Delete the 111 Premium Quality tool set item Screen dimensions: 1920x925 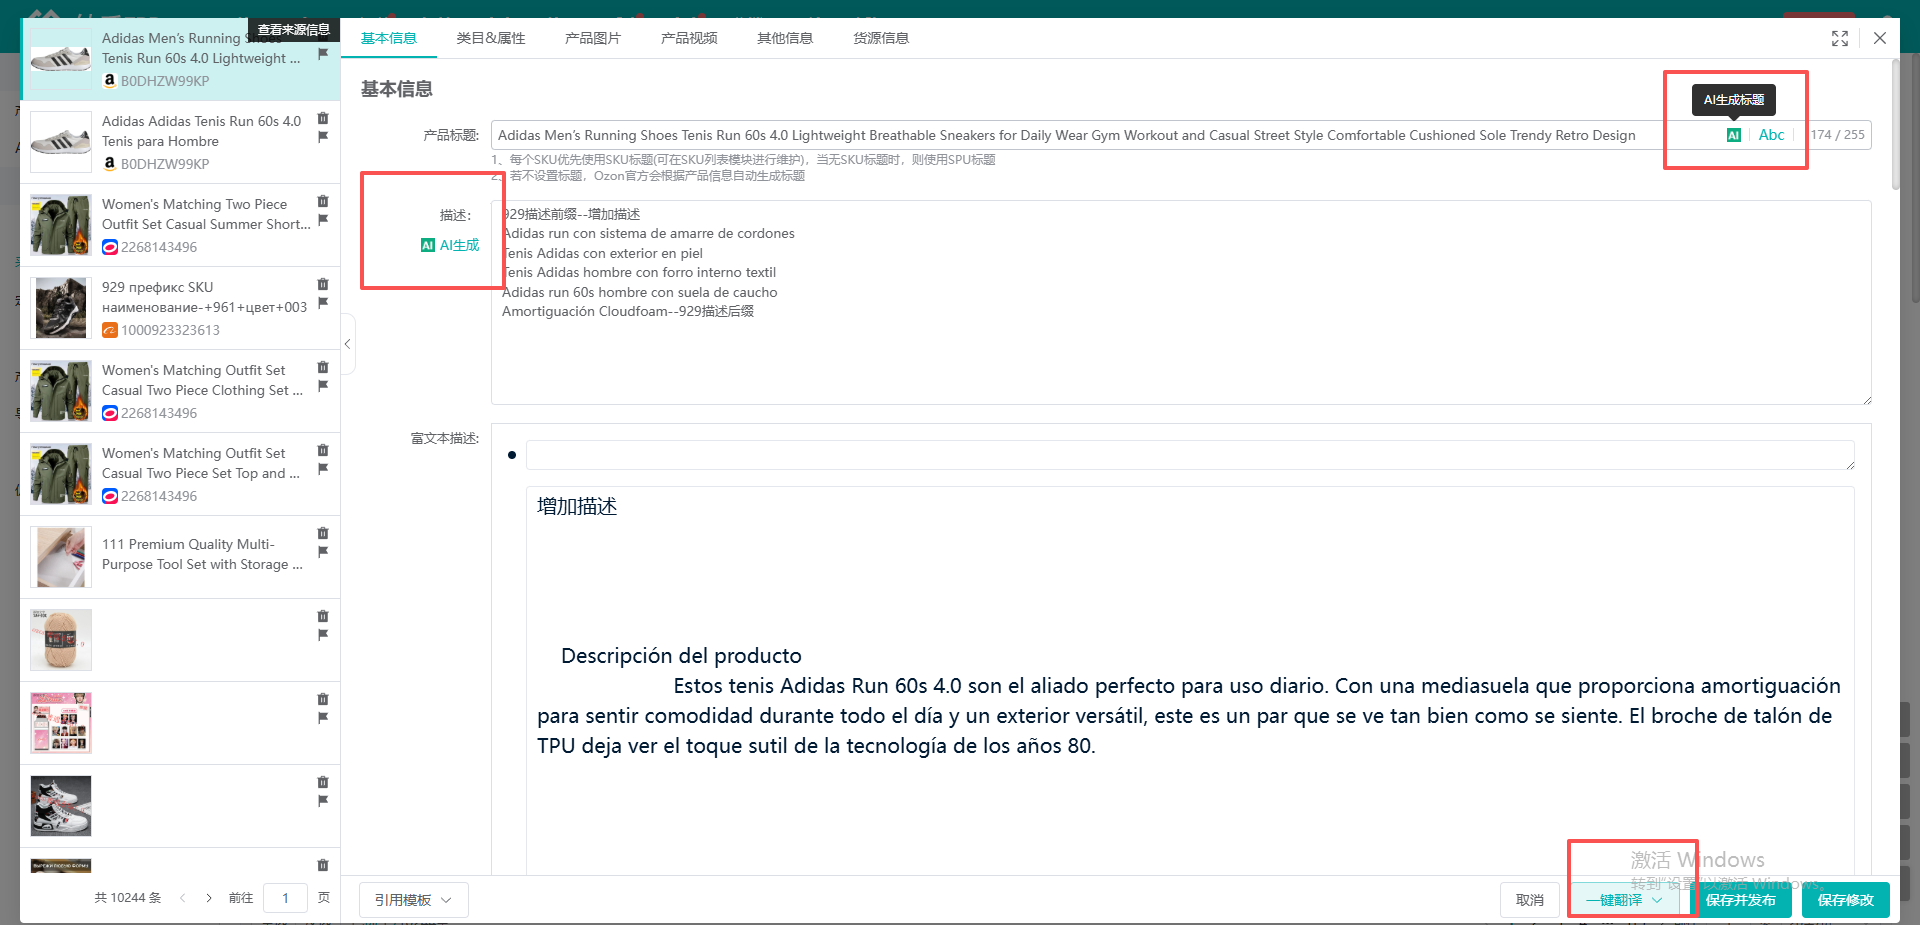pos(323,533)
